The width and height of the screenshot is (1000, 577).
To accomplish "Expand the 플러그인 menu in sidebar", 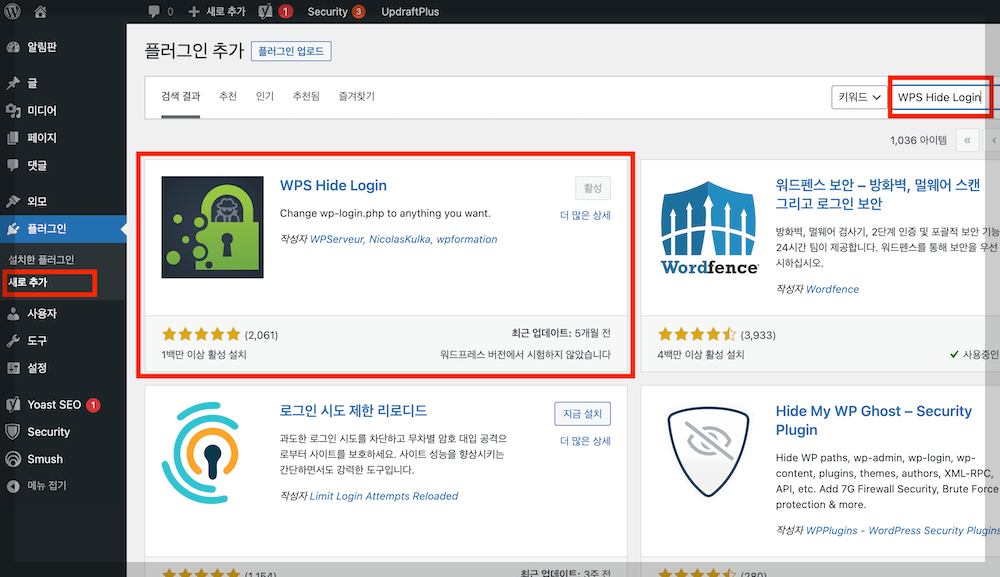I will [x=48, y=228].
